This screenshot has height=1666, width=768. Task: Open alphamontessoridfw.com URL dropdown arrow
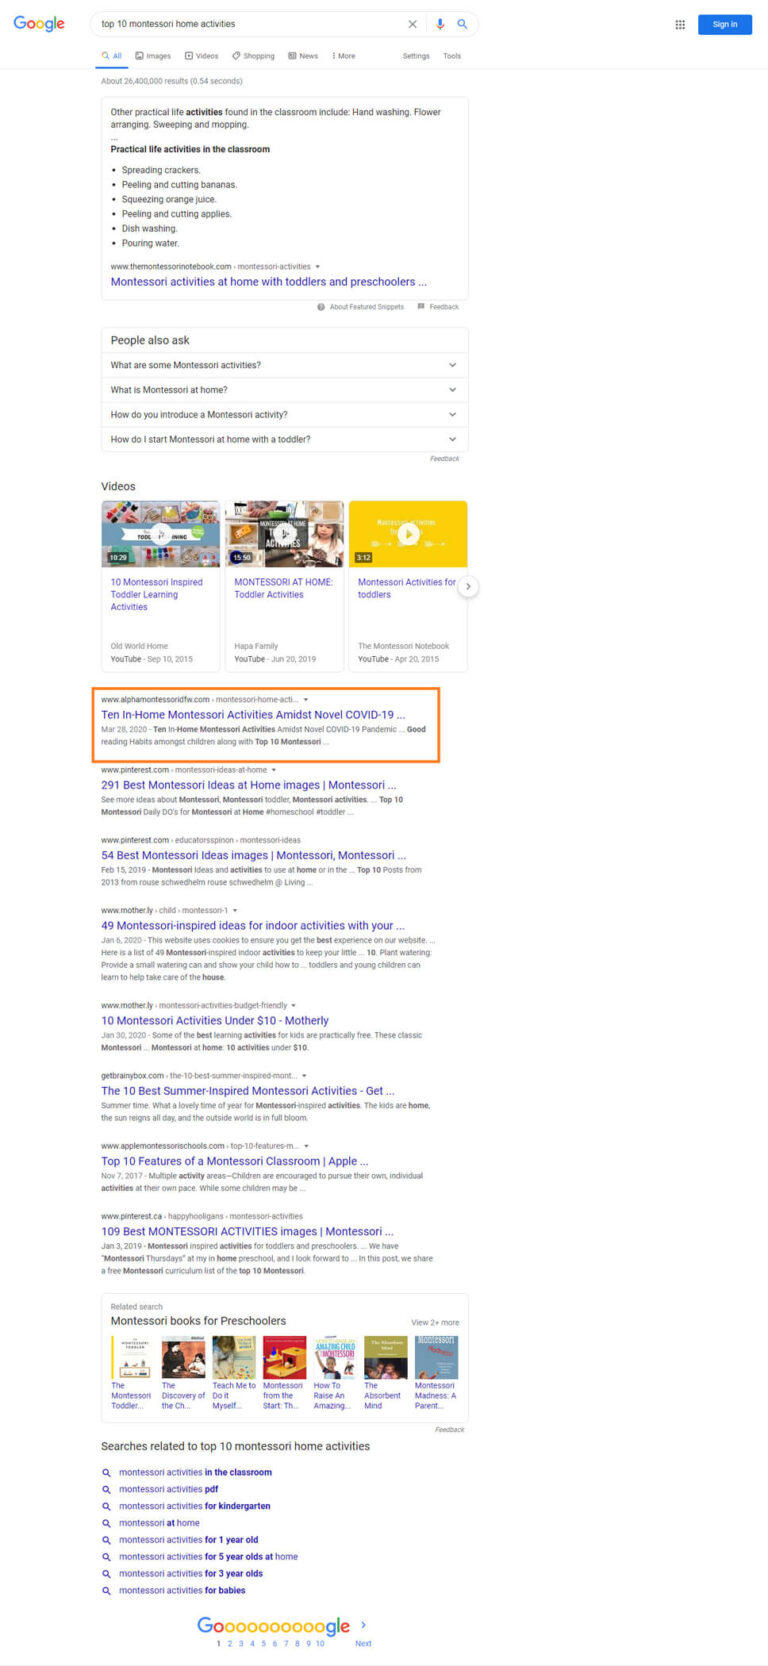coord(306,700)
